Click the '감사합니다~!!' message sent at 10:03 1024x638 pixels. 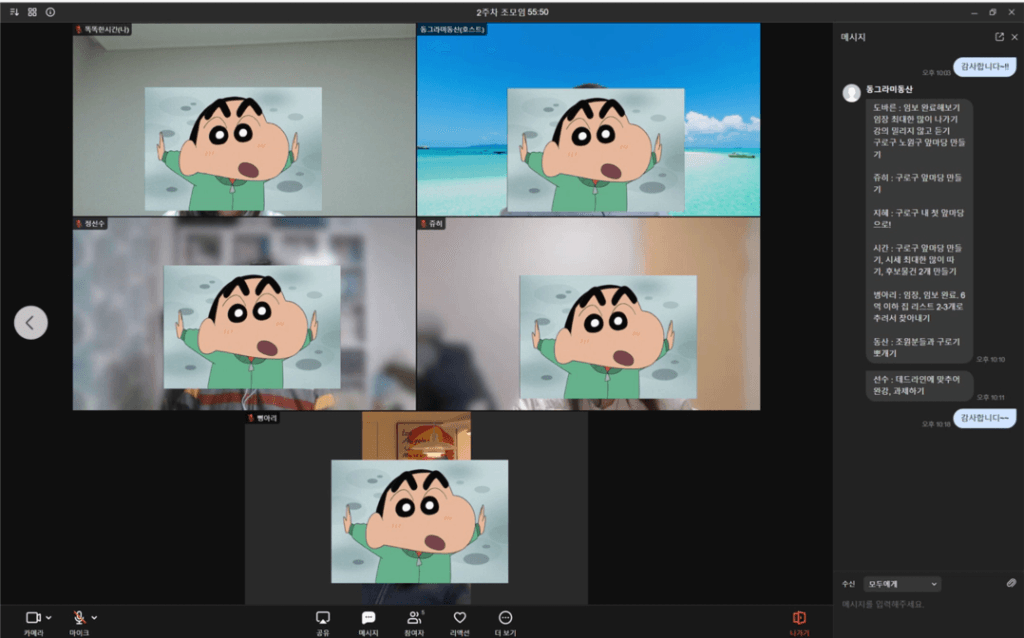click(984, 67)
